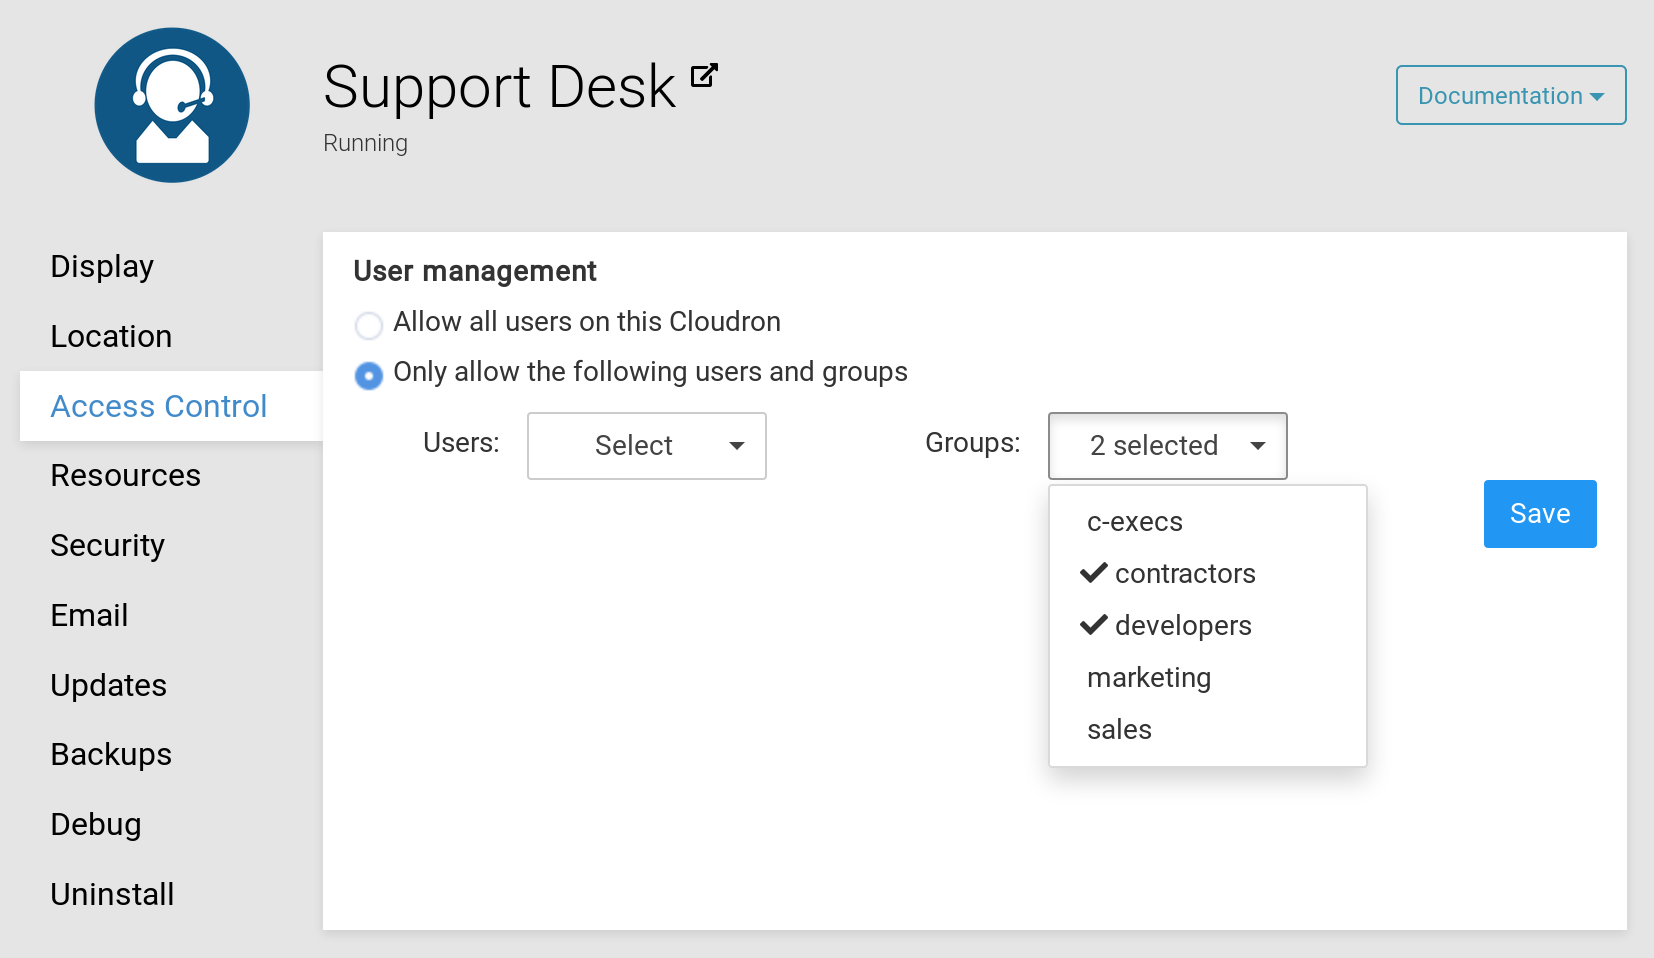This screenshot has height=958, width=1654.
Task: Switch to the Location tab
Action: [x=111, y=337]
